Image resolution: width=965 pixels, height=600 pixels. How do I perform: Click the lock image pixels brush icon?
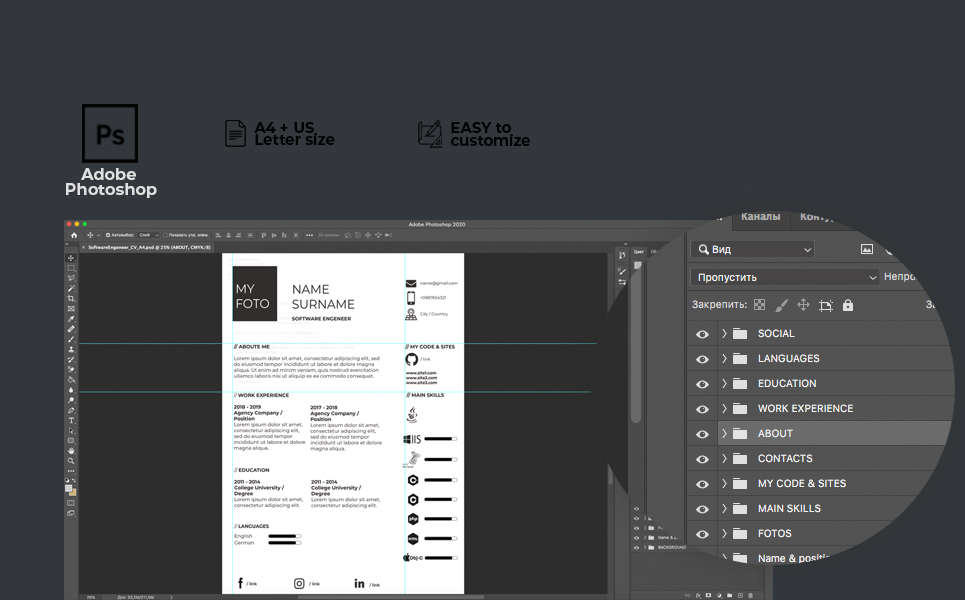point(781,305)
